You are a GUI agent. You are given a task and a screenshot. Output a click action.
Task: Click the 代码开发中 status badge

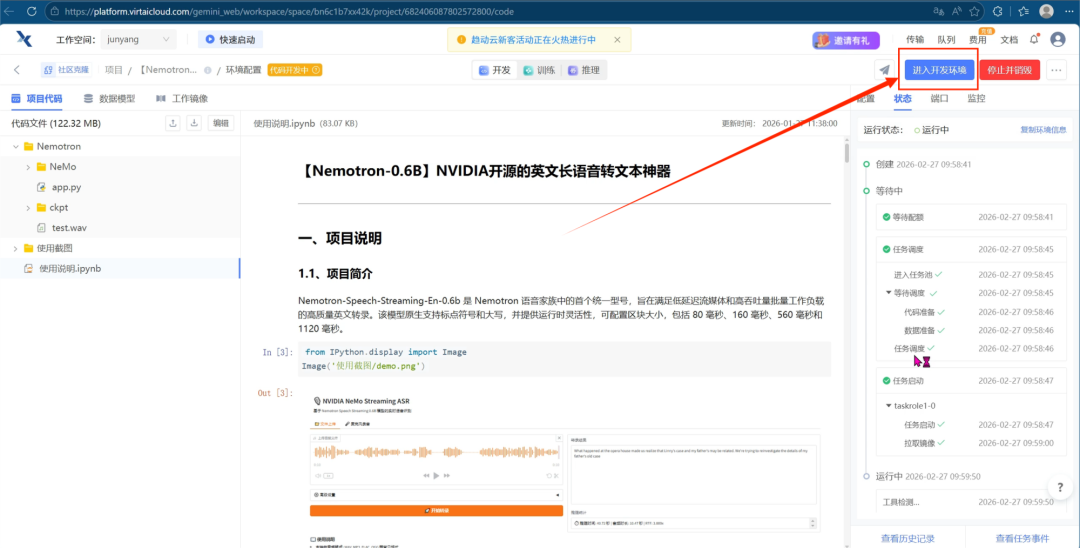[295, 70]
